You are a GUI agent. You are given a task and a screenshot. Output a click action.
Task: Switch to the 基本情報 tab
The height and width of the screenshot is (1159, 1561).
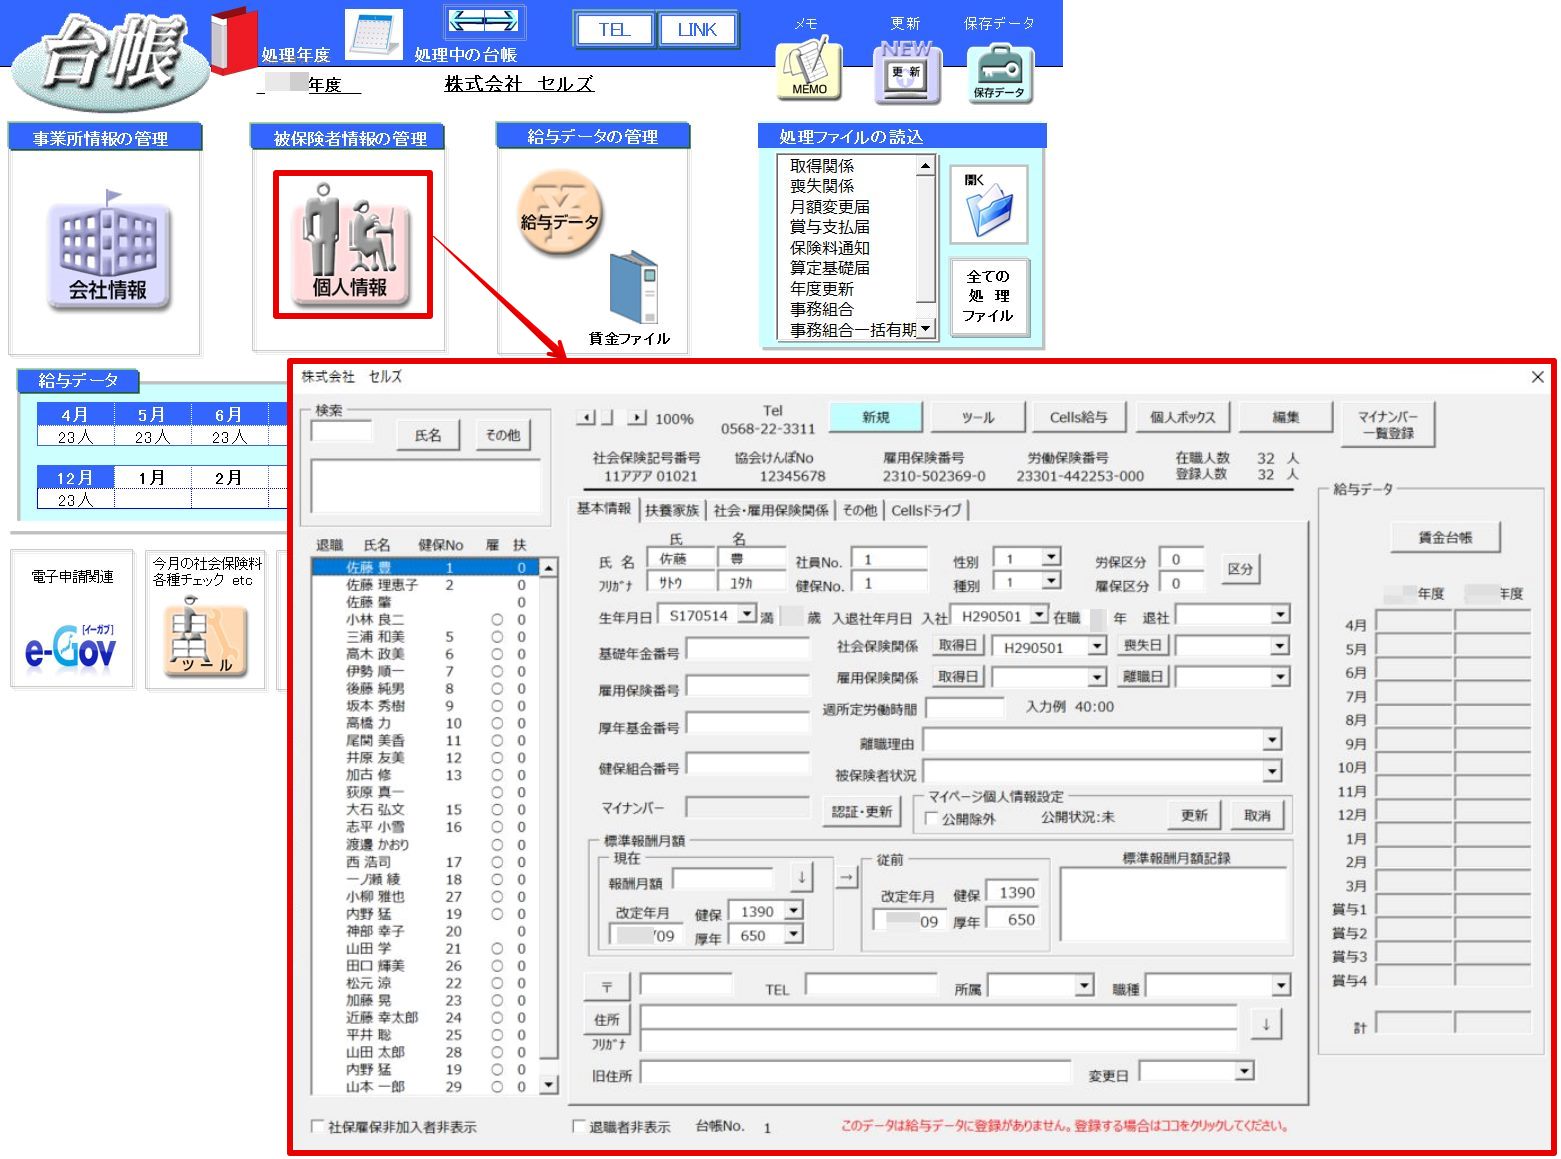pos(604,508)
